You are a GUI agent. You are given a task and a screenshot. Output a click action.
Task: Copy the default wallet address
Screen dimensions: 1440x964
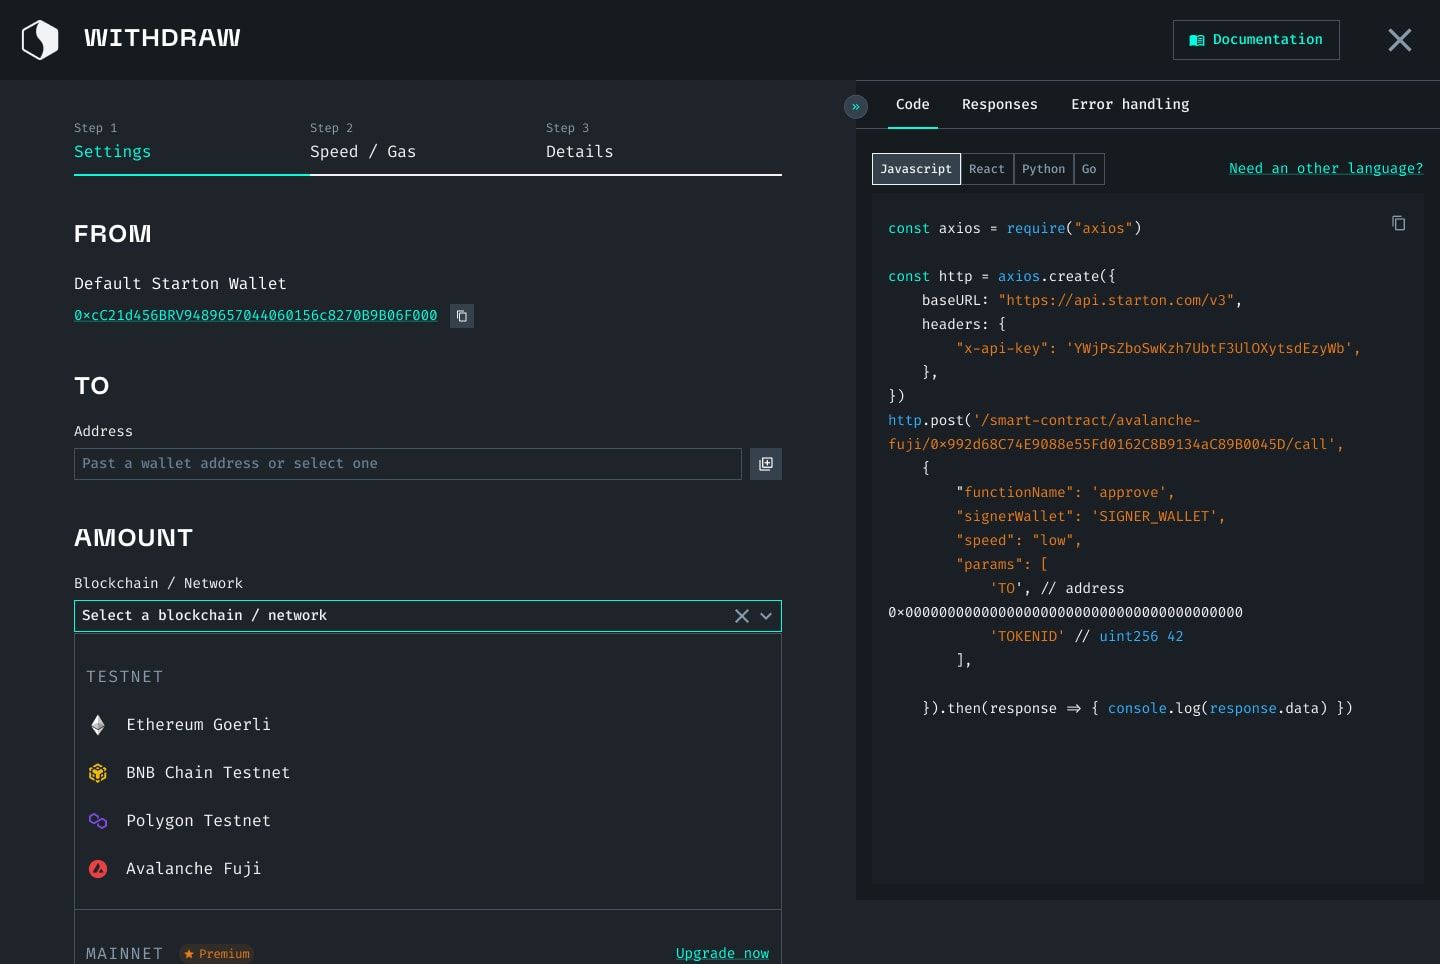[x=462, y=316]
